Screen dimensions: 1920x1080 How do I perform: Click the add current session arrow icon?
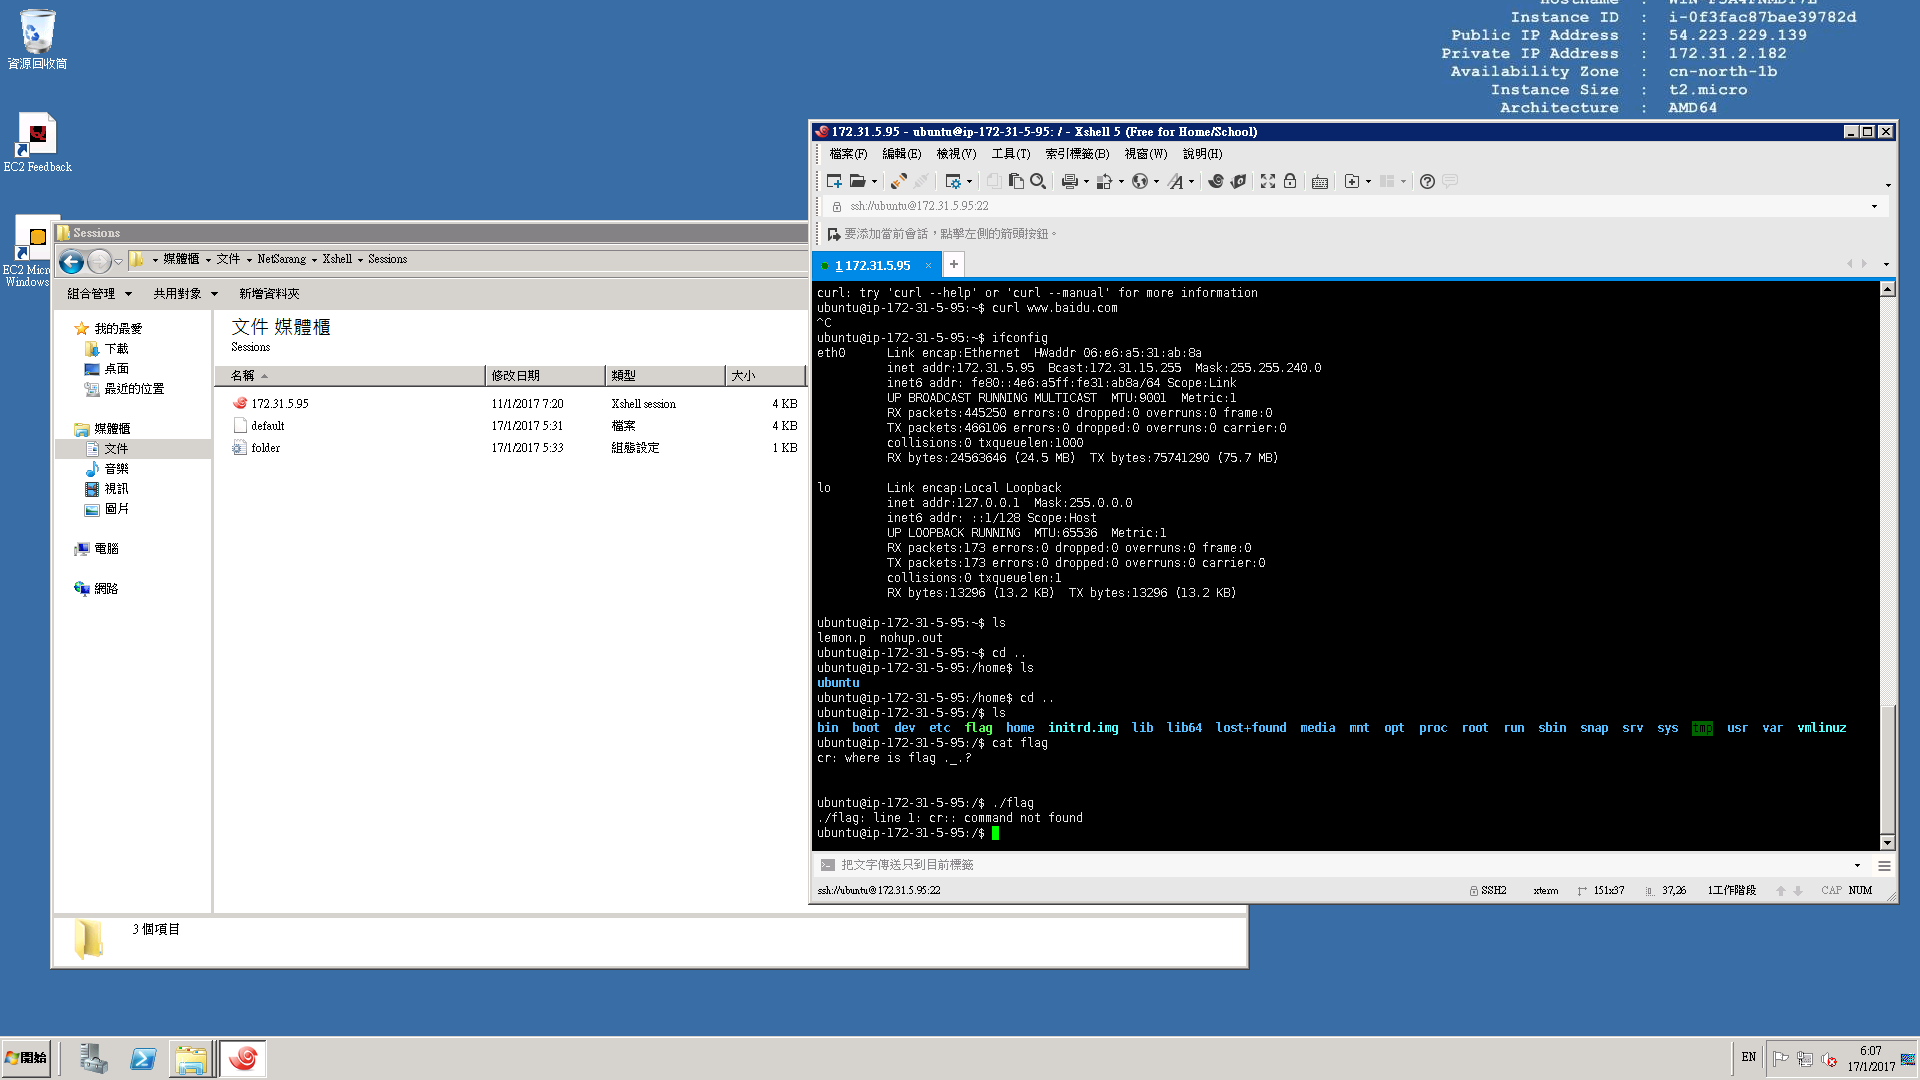point(833,234)
